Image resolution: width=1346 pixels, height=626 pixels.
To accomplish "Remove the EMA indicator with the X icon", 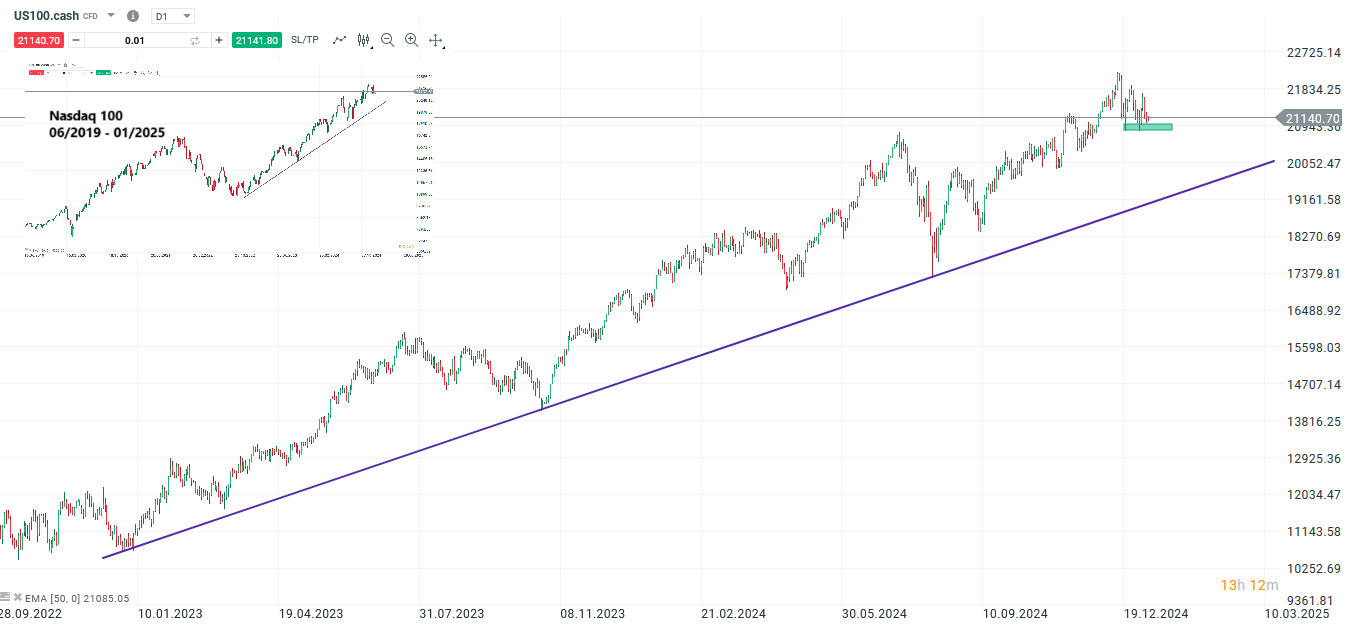I will [x=18, y=597].
